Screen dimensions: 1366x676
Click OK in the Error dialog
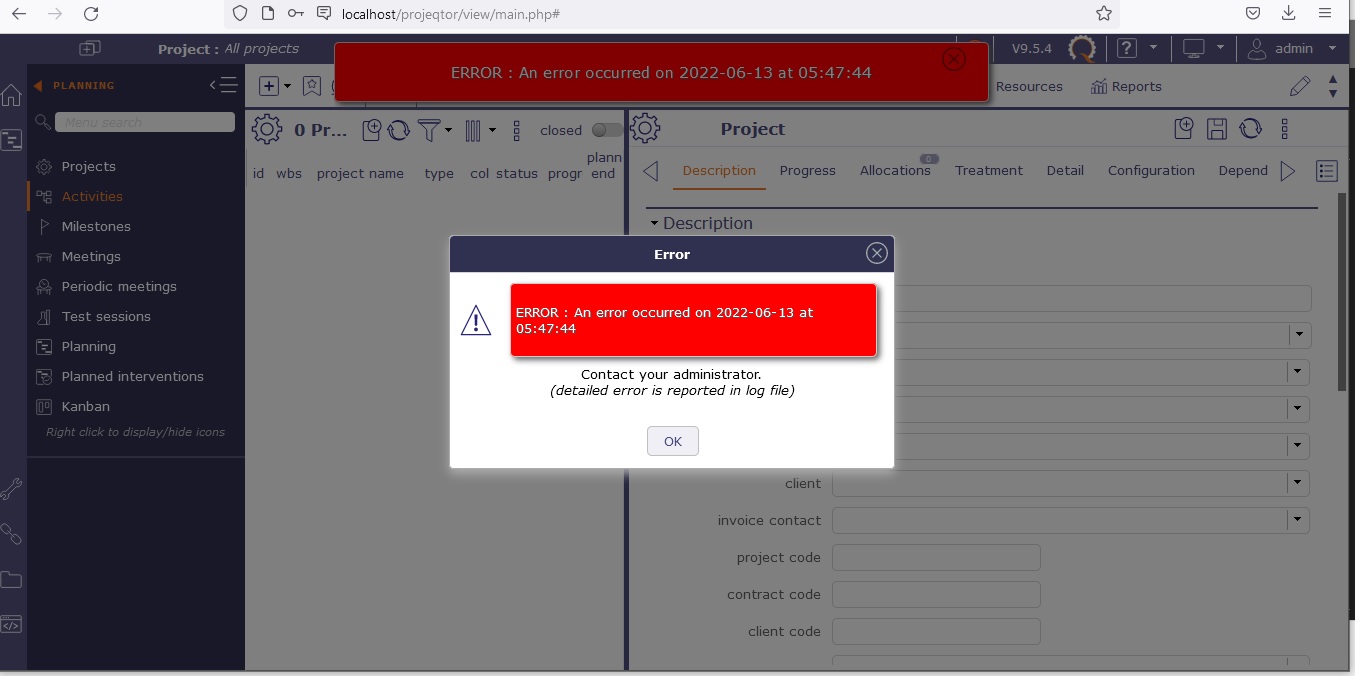point(672,441)
